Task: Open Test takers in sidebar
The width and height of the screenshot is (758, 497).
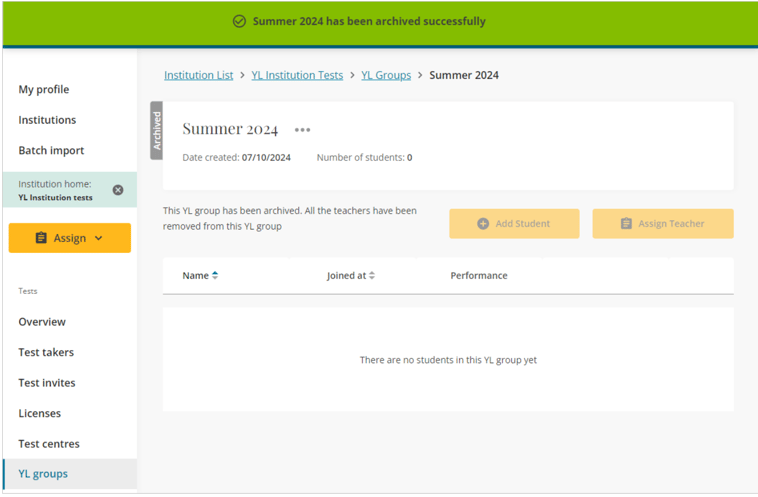Action: coord(46,352)
